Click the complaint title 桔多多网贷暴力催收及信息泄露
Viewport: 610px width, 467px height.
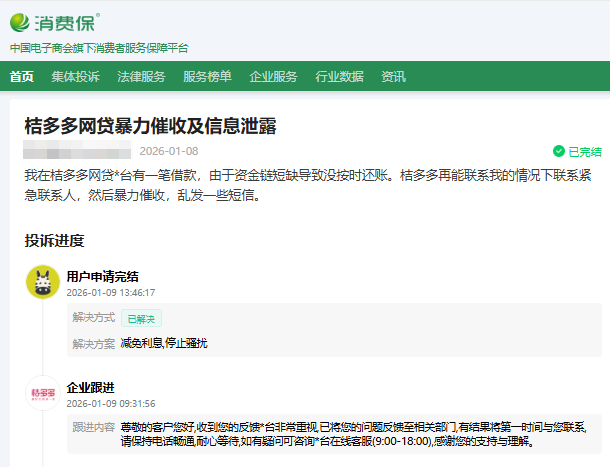pos(150,126)
